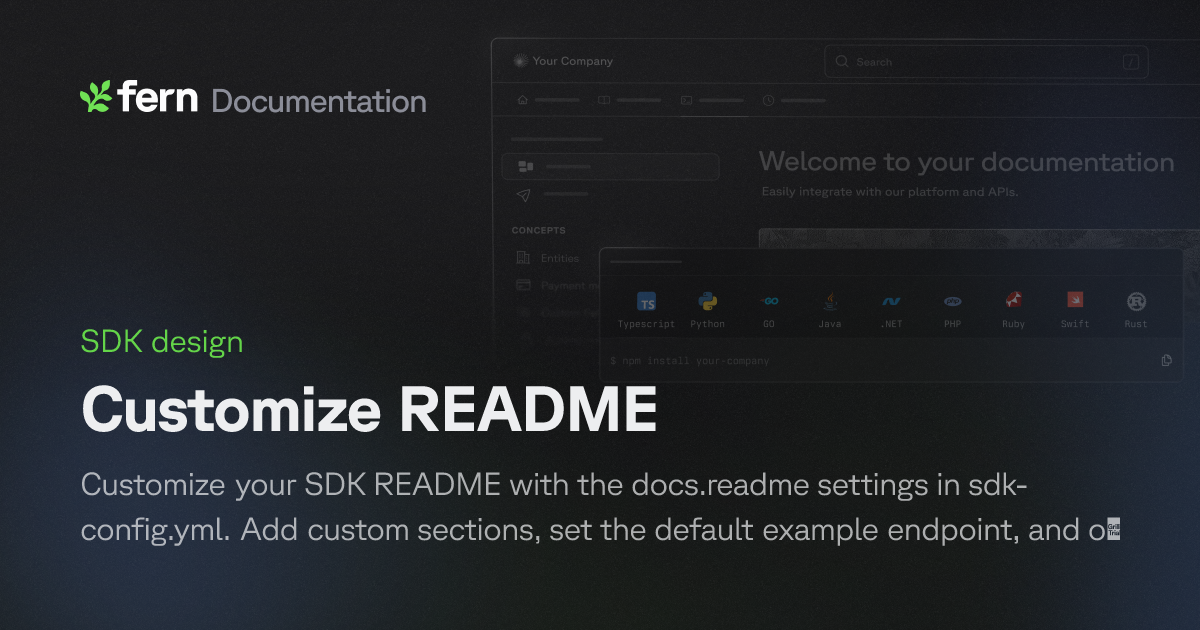1200x630 pixels.
Task: Choose the Typescript language icon
Action: (647, 302)
